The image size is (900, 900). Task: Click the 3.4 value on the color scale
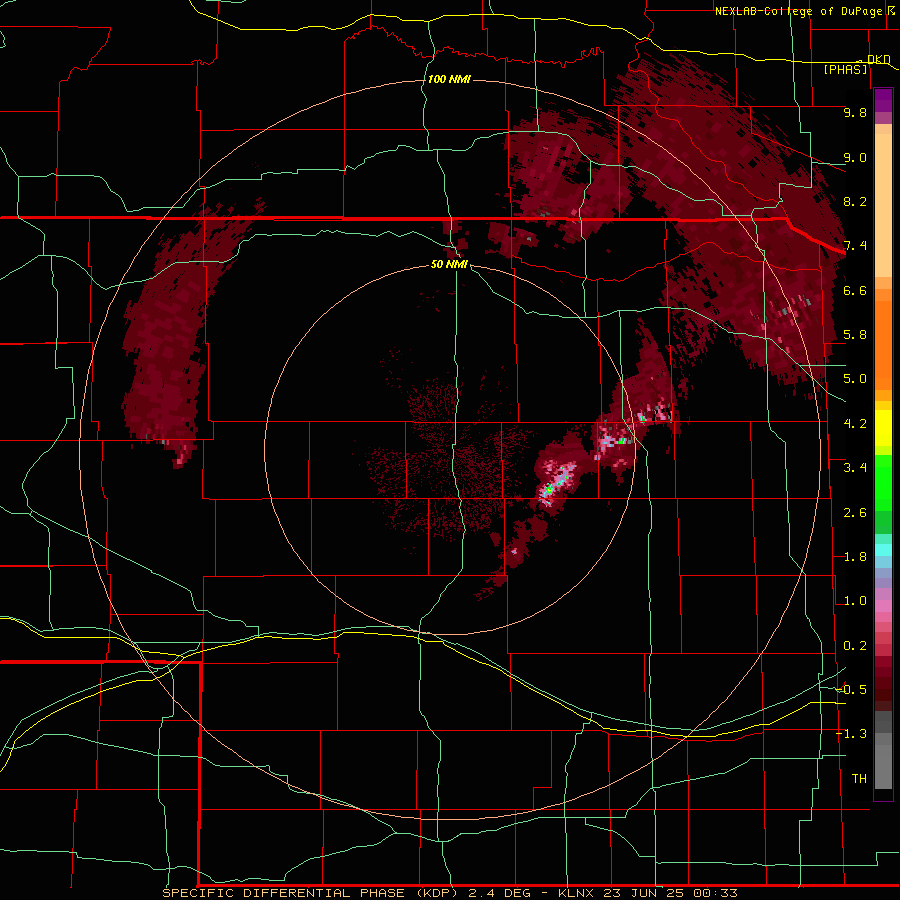click(855, 468)
